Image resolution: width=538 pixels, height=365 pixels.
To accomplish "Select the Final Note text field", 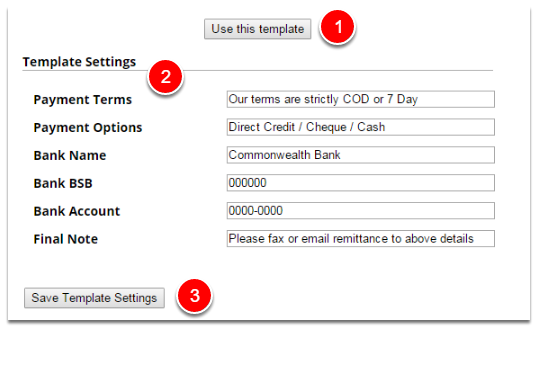I will [361, 238].
